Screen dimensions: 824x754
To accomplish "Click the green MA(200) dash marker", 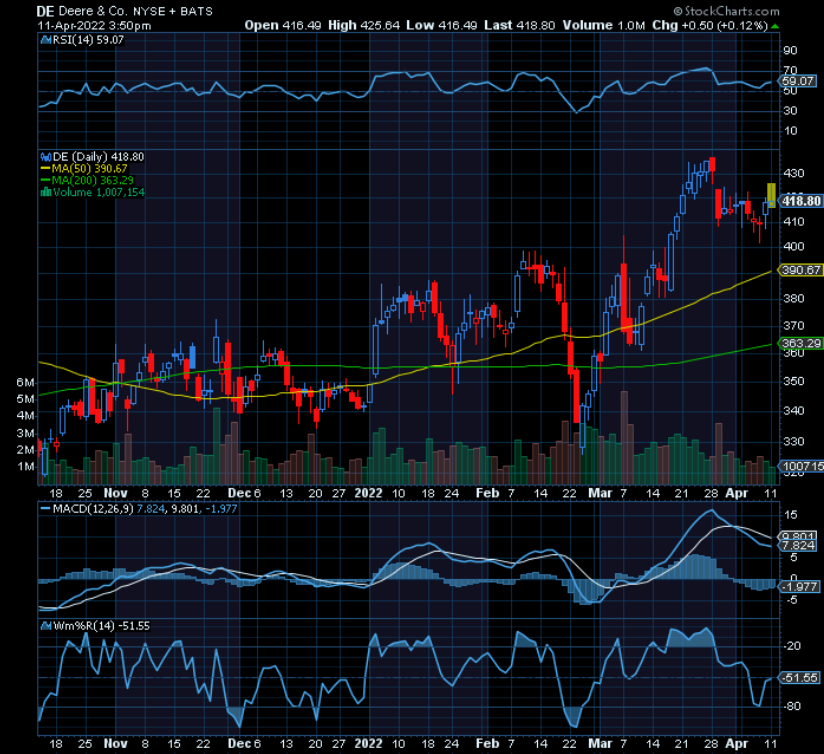I will [44, 179].
